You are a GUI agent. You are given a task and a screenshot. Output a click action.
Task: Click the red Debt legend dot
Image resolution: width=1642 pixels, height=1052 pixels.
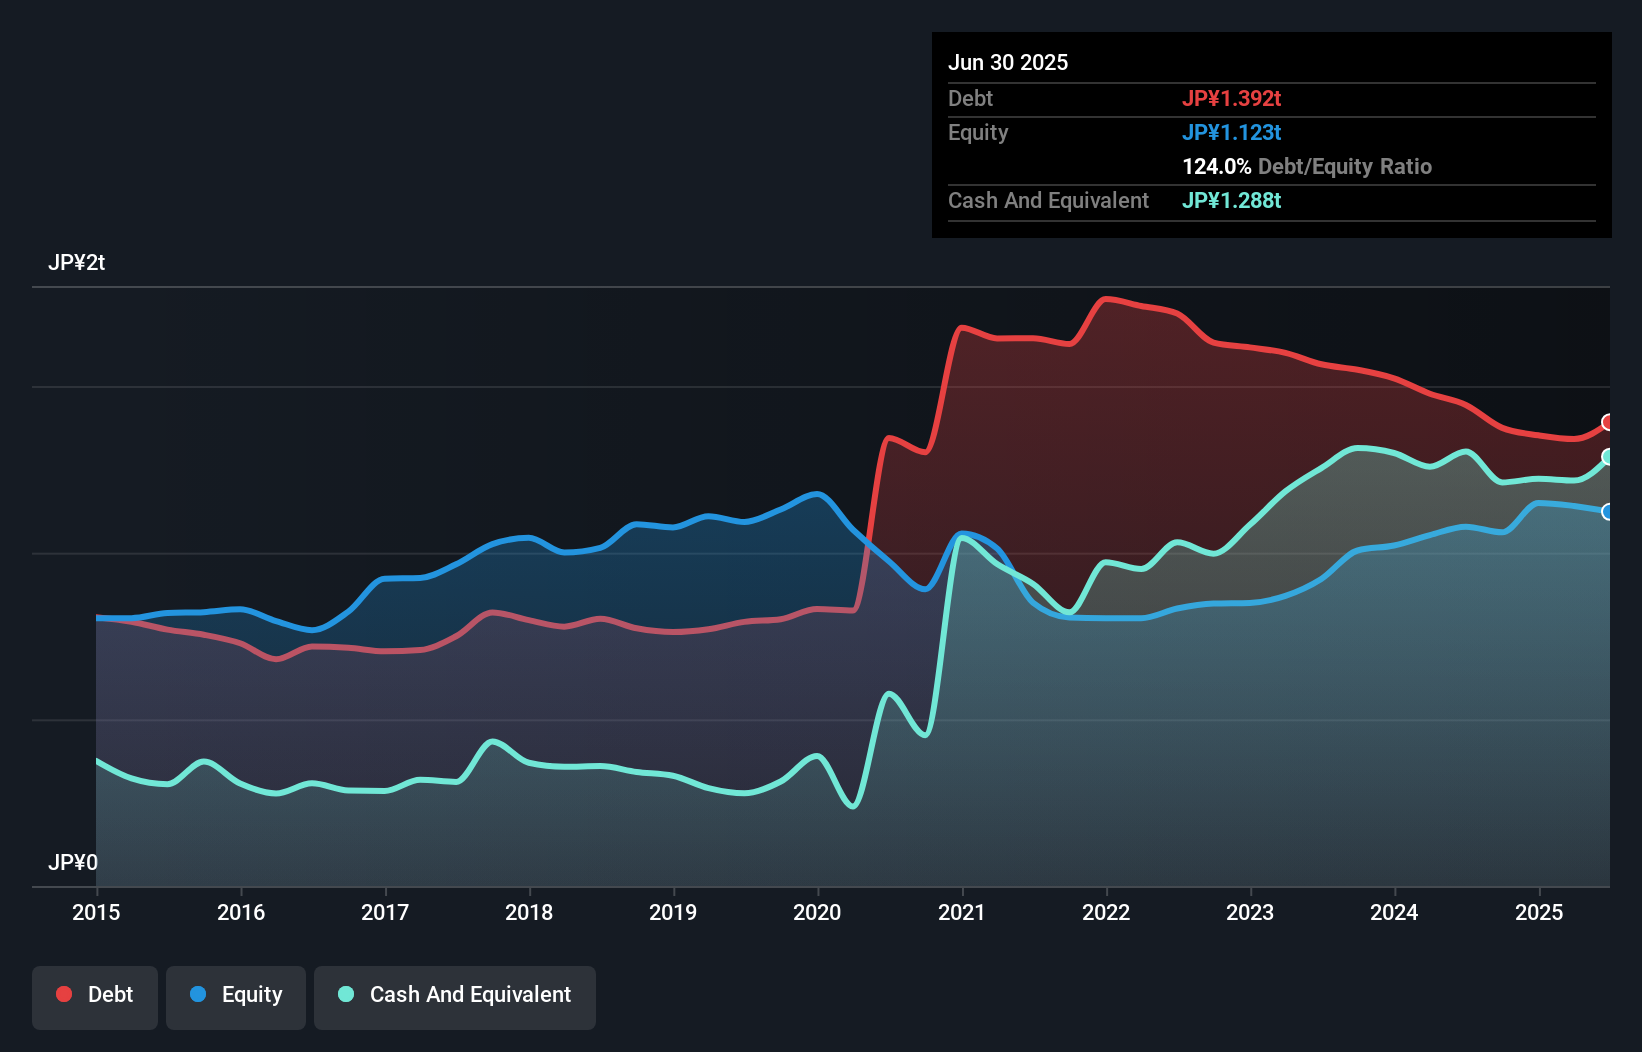62,994
